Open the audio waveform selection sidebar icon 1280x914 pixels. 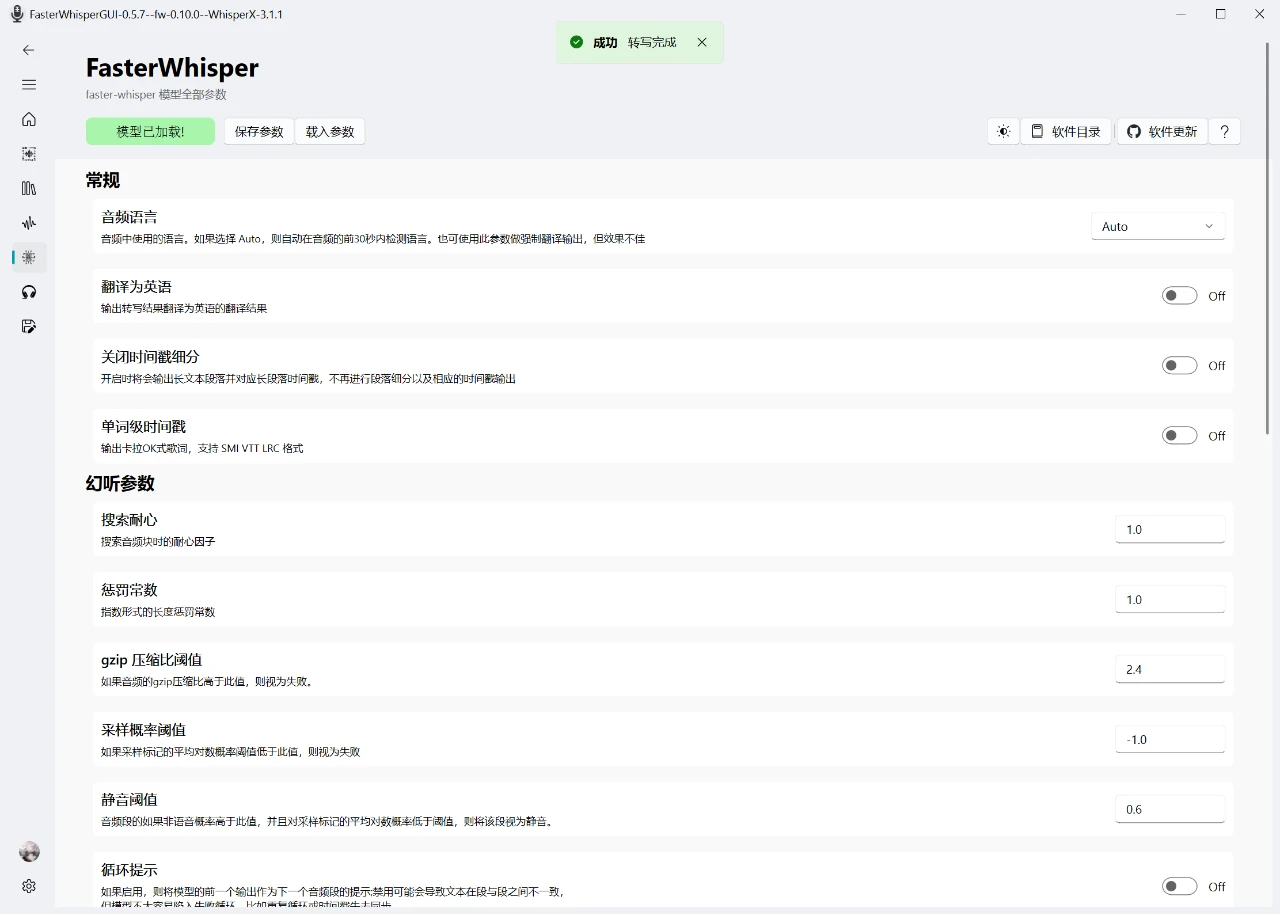(x=28, y=154)
